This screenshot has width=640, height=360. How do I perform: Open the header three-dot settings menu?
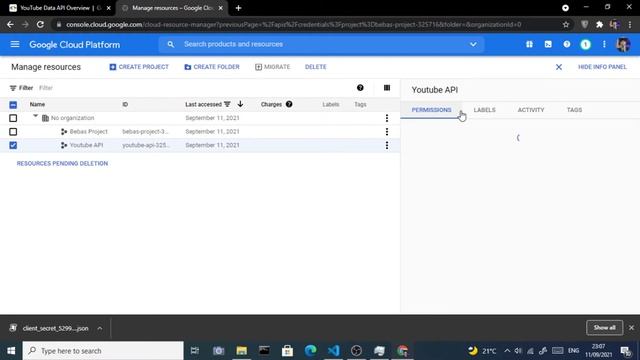604,44
